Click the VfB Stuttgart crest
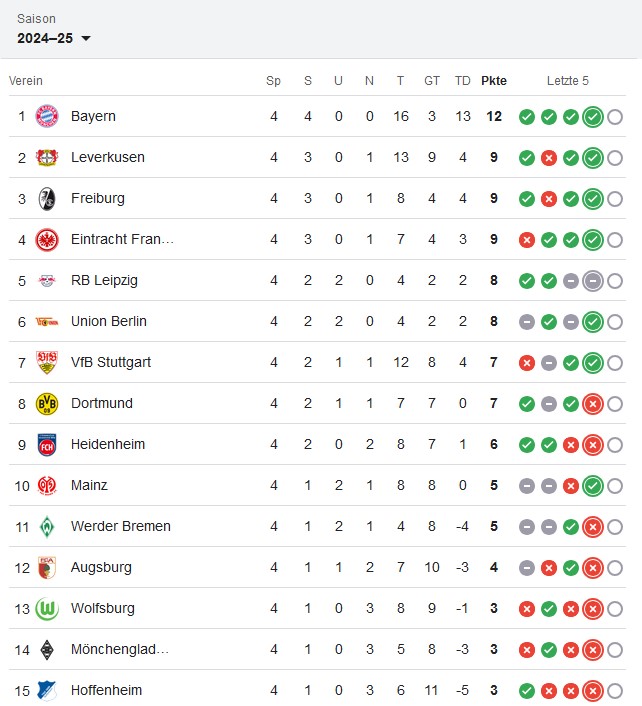The image size is (642, 706). (47, 362)
